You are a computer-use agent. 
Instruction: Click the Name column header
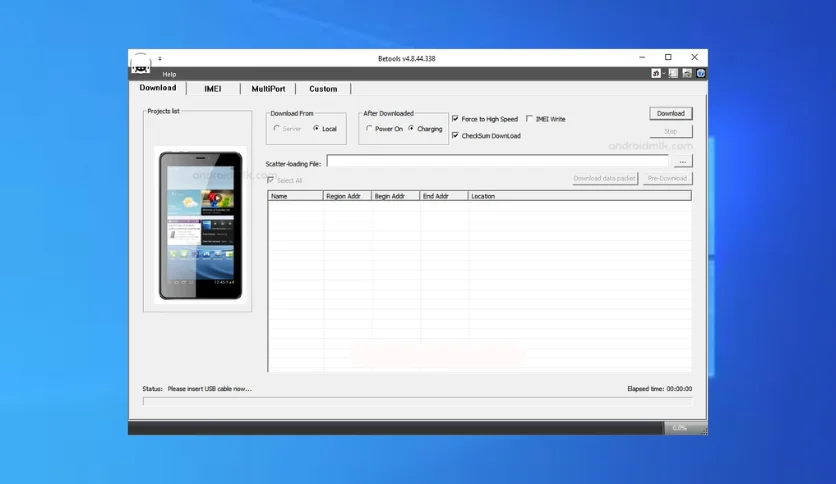[x=295, y=196]
